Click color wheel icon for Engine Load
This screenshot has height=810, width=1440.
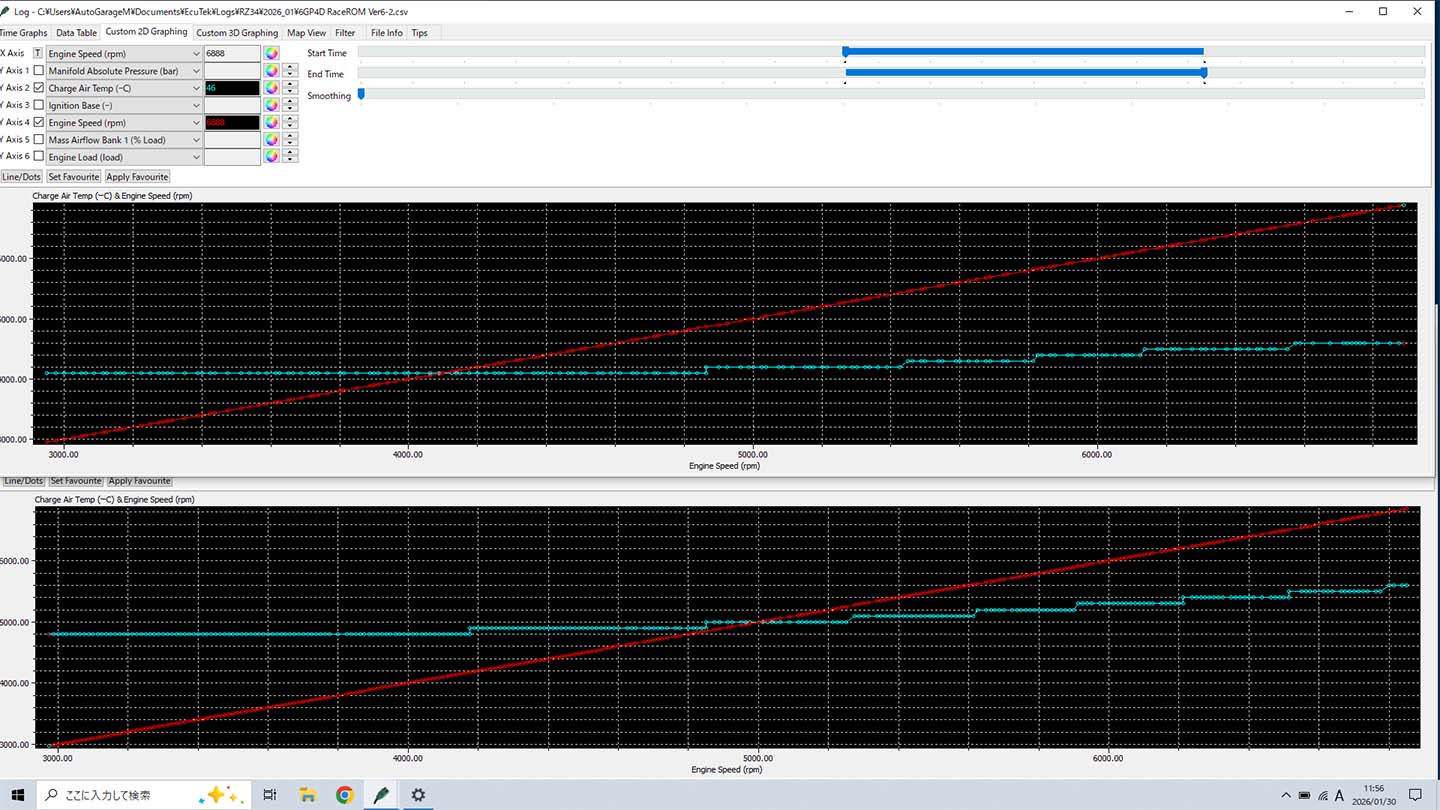pyautogui.click(x=271, y=157)
